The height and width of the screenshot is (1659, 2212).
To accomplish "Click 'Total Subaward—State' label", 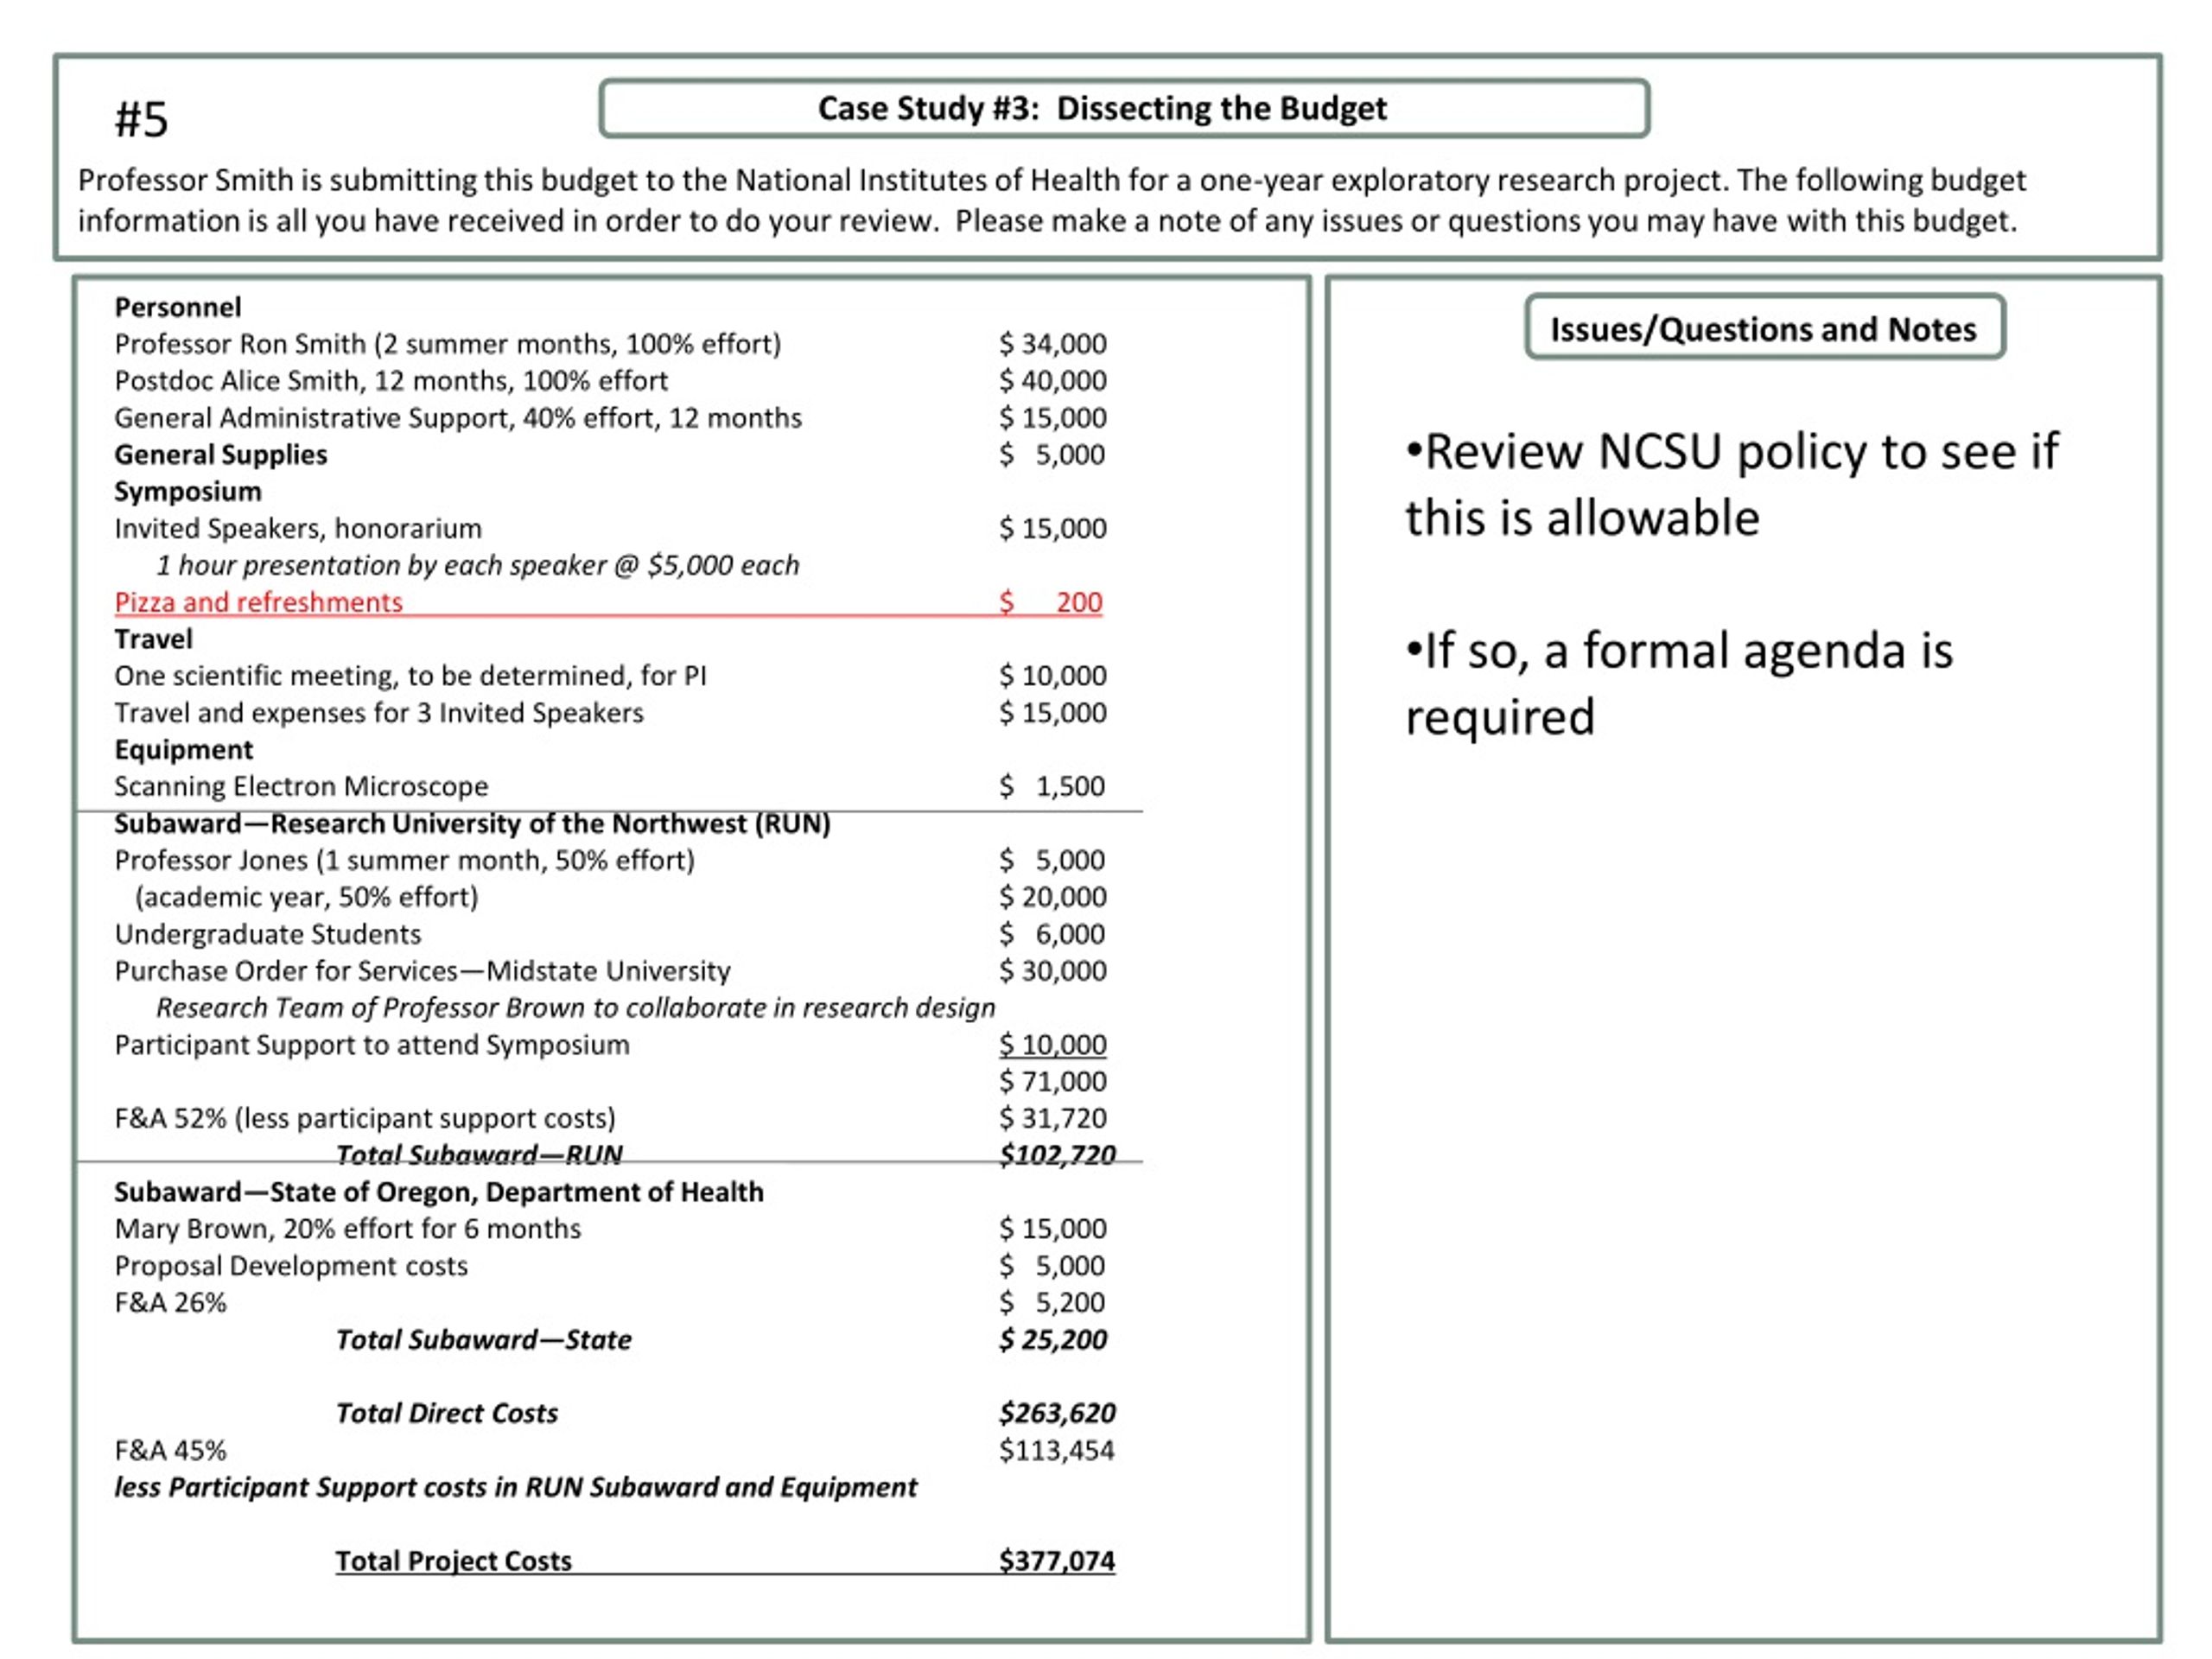I will coord(483,1340).
